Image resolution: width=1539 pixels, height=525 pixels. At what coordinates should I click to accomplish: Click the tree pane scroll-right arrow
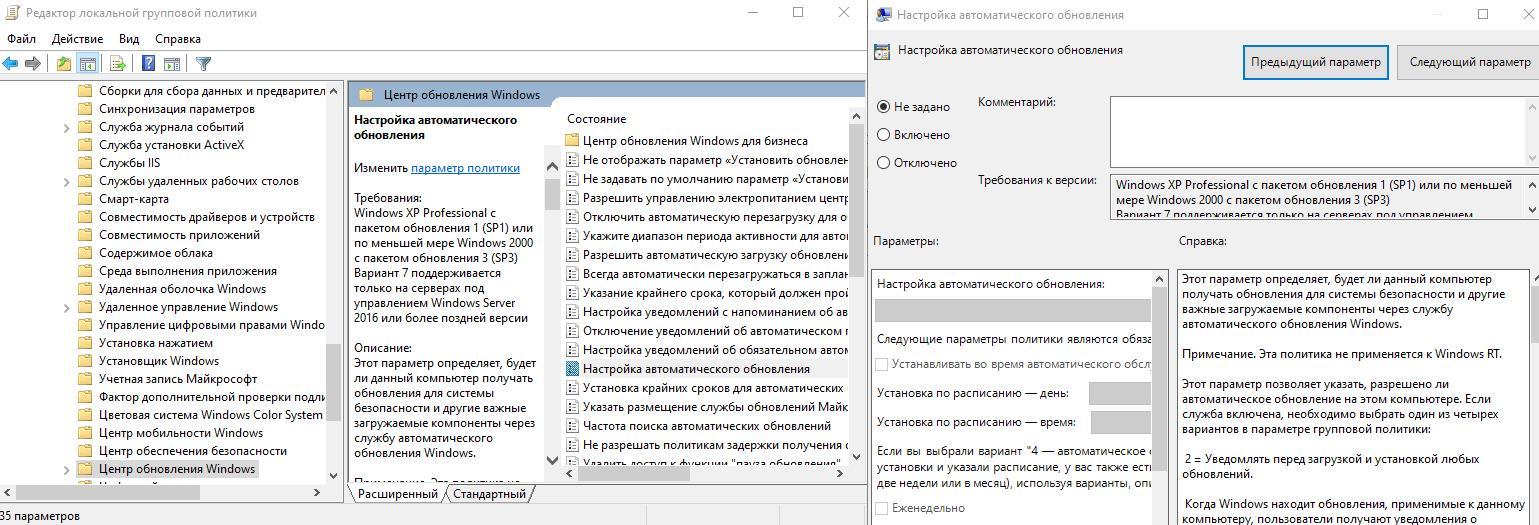318,492
